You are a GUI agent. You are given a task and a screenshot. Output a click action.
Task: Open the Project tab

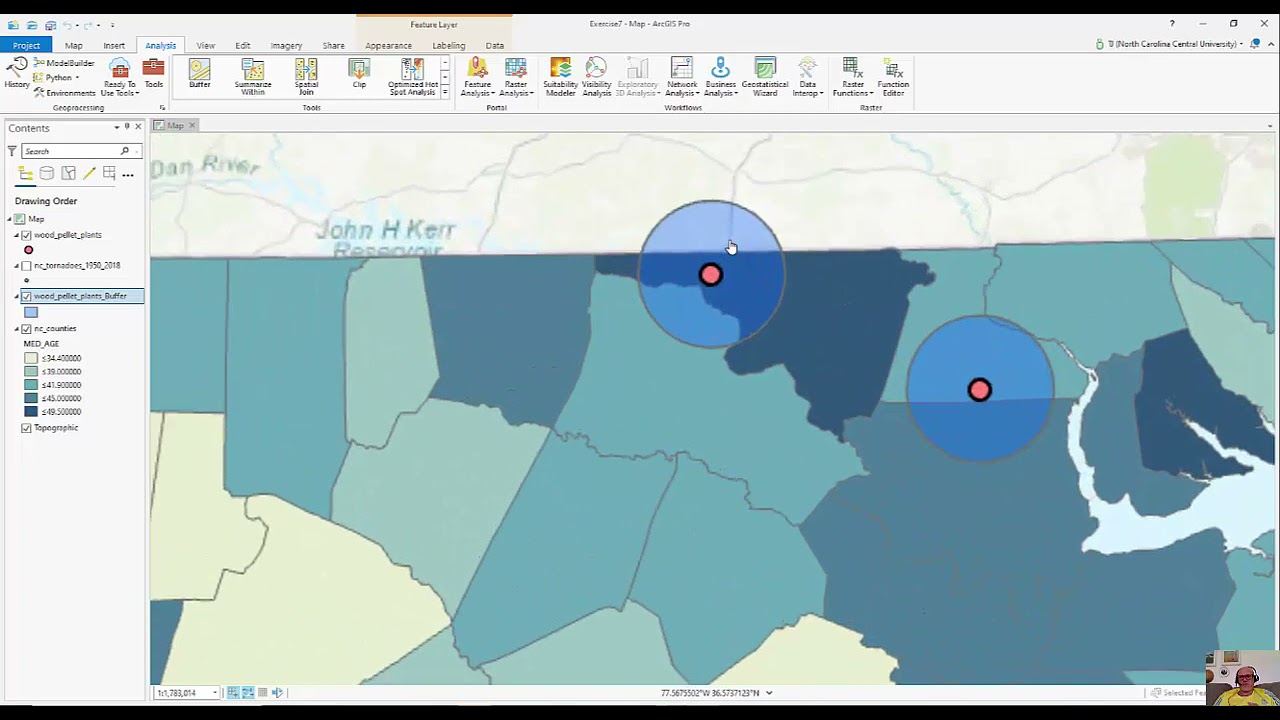pyautogui.click(x=27, y=45)
